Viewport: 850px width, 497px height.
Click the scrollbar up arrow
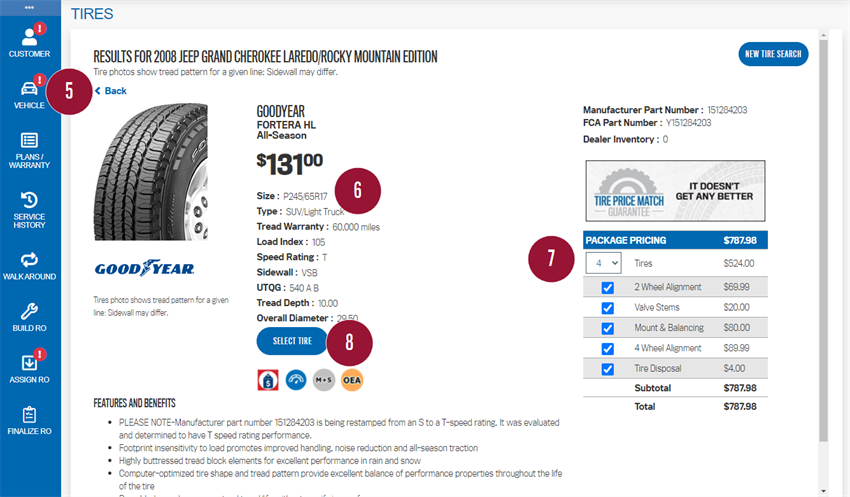coord(823,35)
